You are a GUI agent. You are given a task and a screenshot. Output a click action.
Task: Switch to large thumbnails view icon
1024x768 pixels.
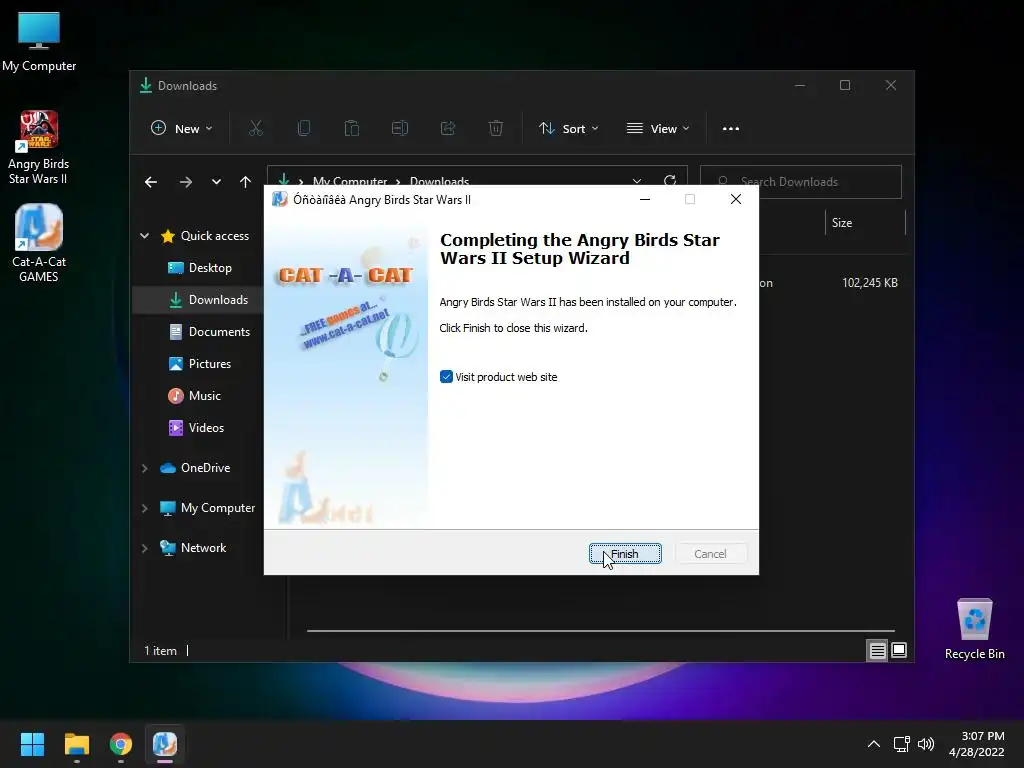coord(899,650)
